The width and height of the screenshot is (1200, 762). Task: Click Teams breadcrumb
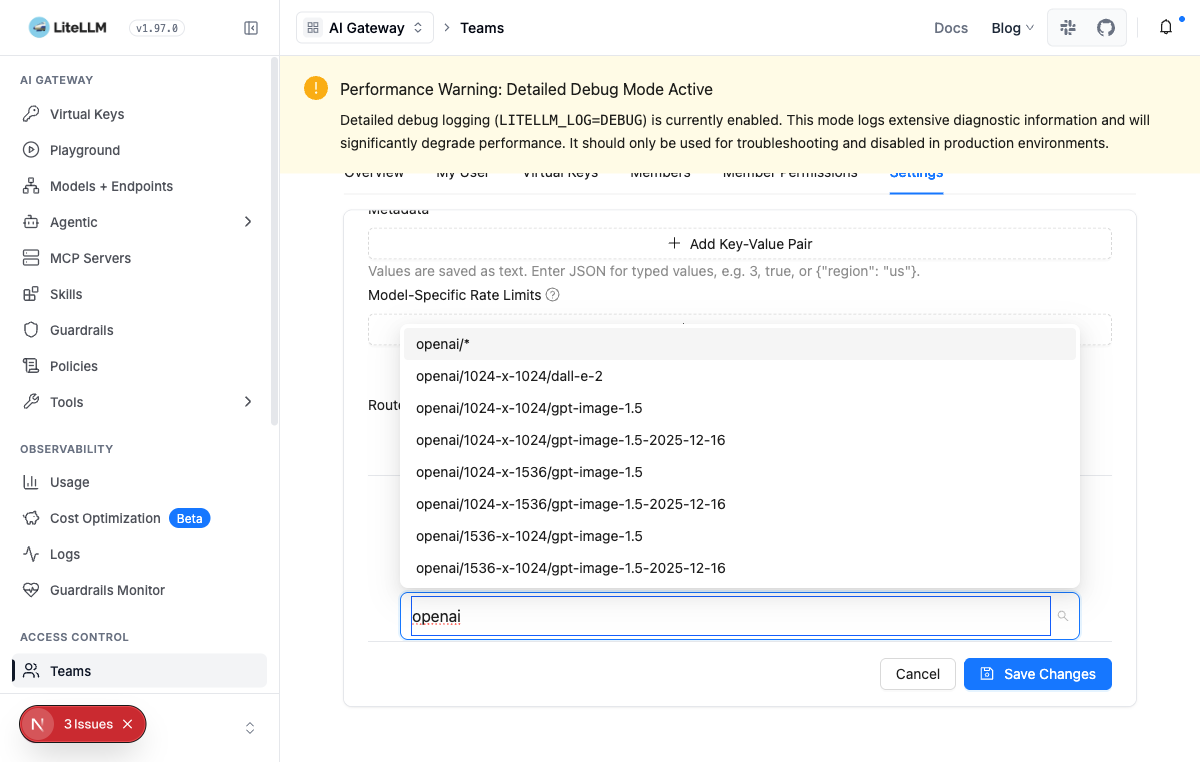482,28
